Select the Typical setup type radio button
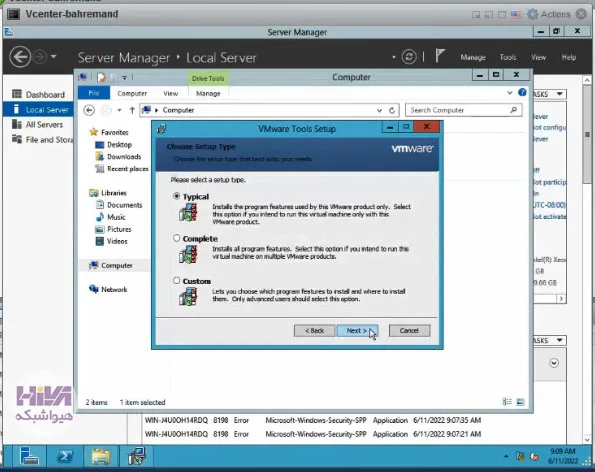 coord(176,196)
